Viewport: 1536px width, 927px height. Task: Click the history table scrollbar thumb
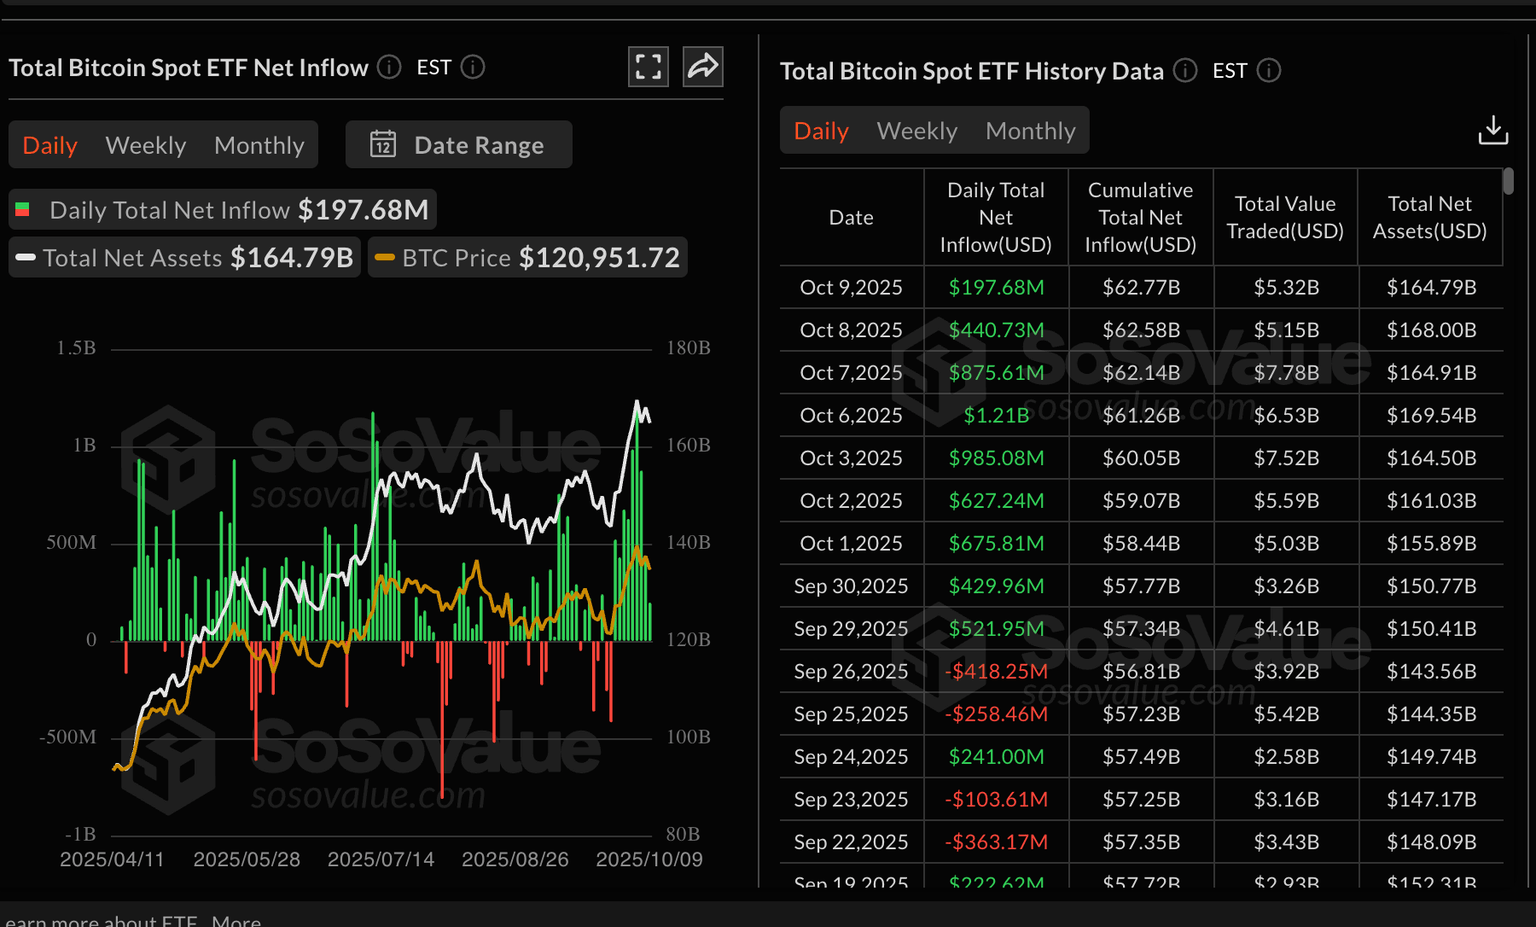[x=1508, y=182]
